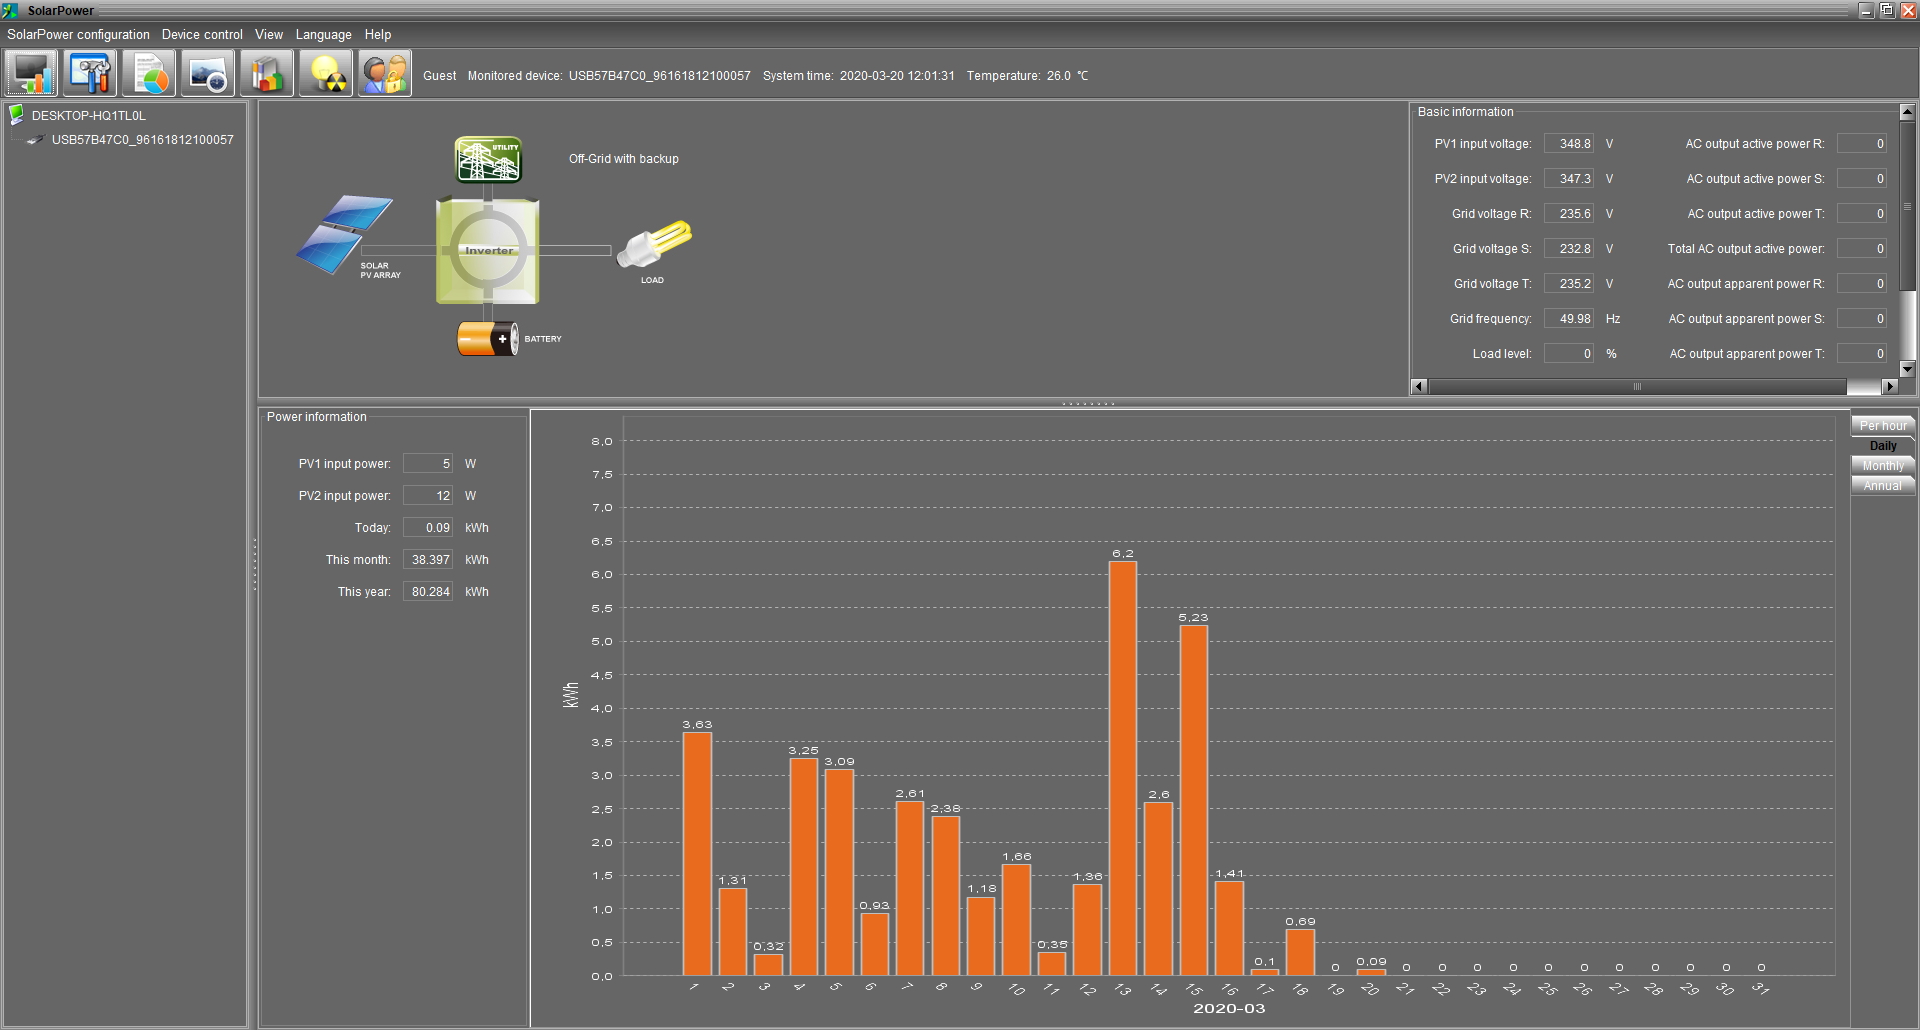
Task: Click the orange battery icon in diagram
Action: (487, 339)
